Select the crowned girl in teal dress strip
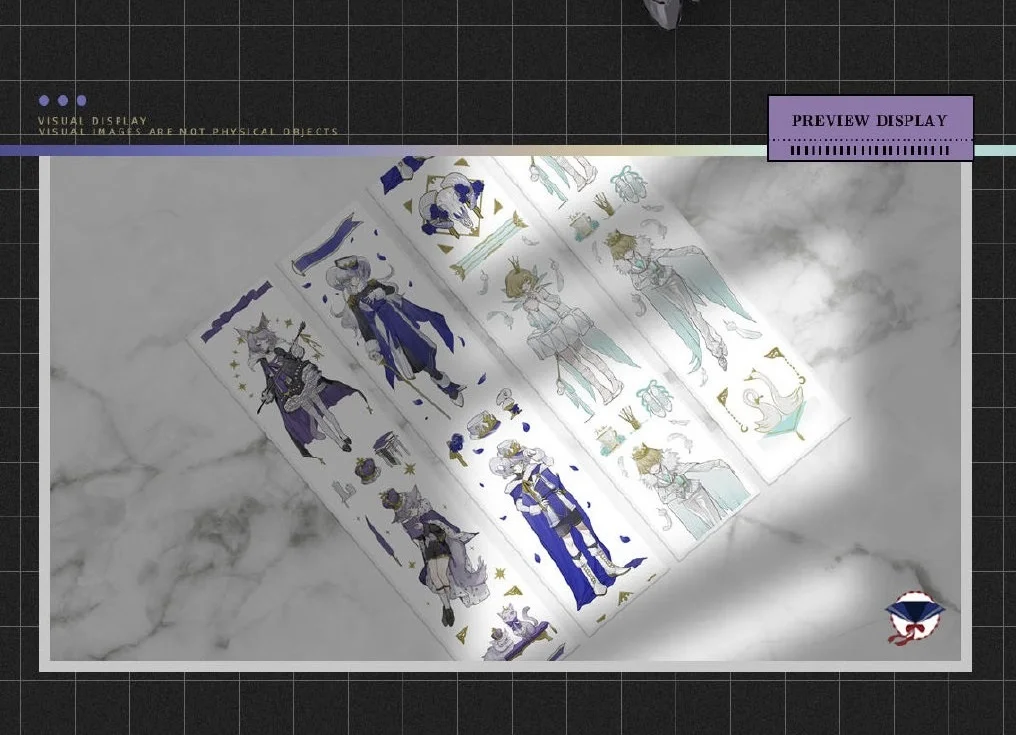1016x735 pixels. coord(564,356)
